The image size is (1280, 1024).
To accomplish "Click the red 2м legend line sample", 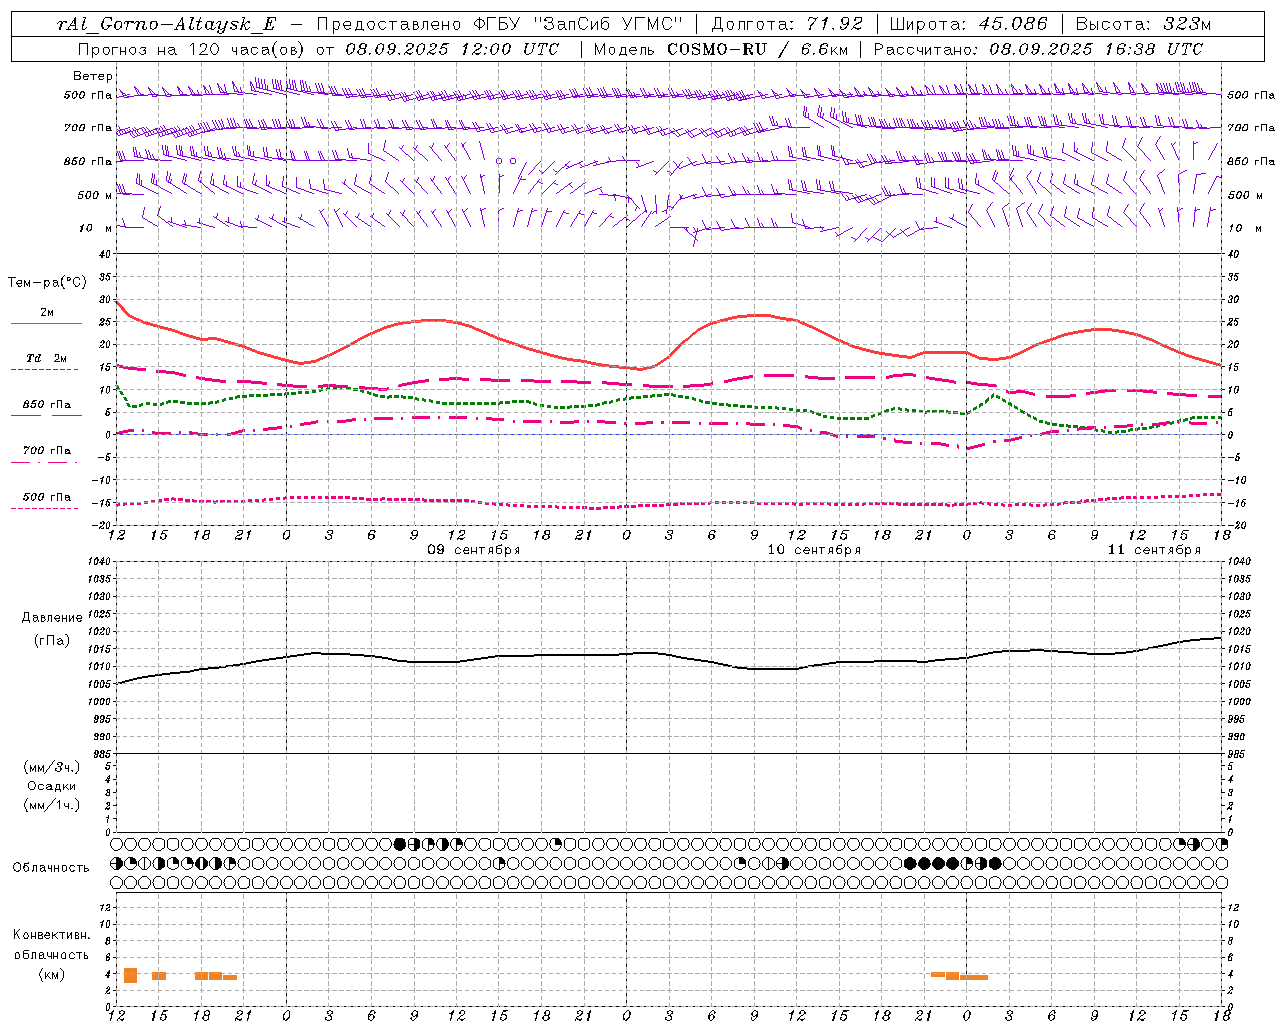I will coord(46,323).
